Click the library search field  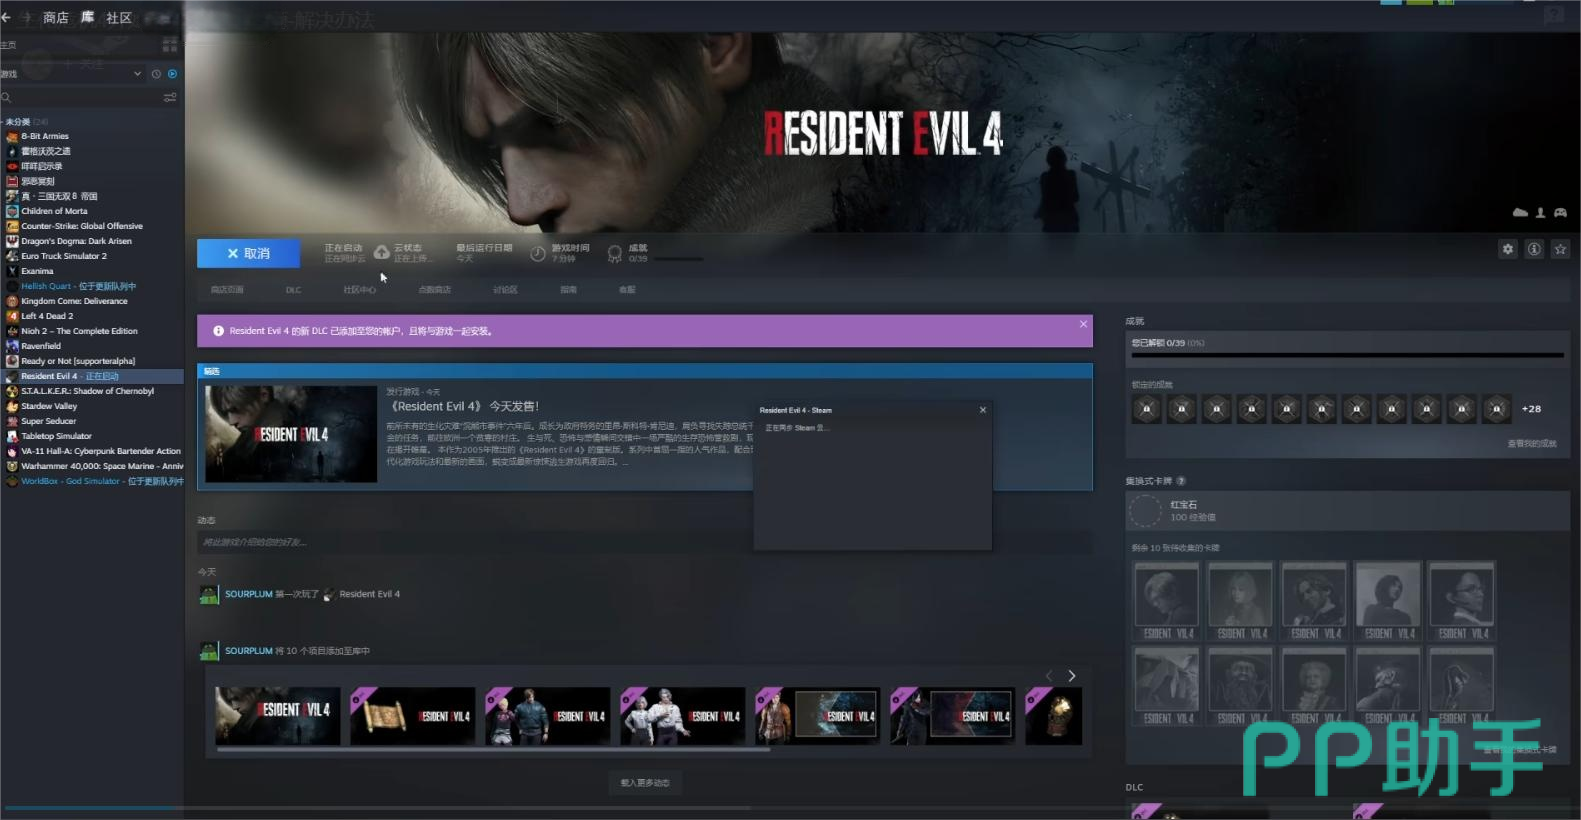tap(80, 97)
